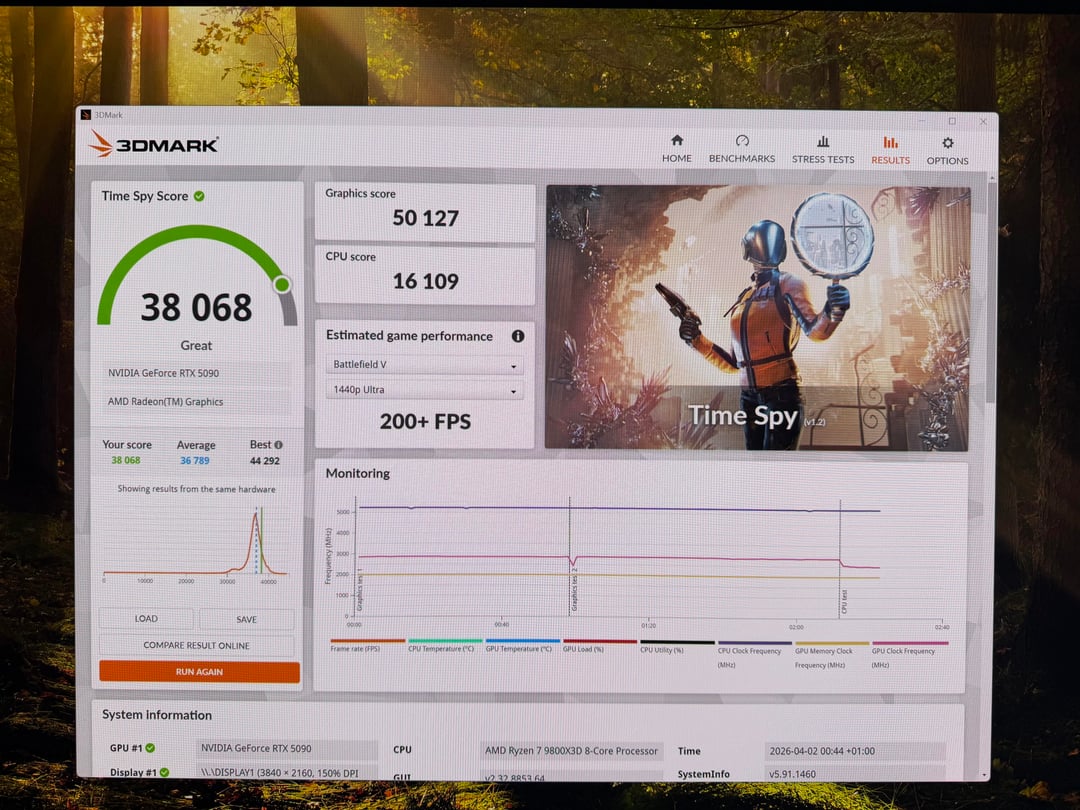Click the GPU Memory Clock Frequency color swatch
1080x810 pixels.
[x=831, y=642]
